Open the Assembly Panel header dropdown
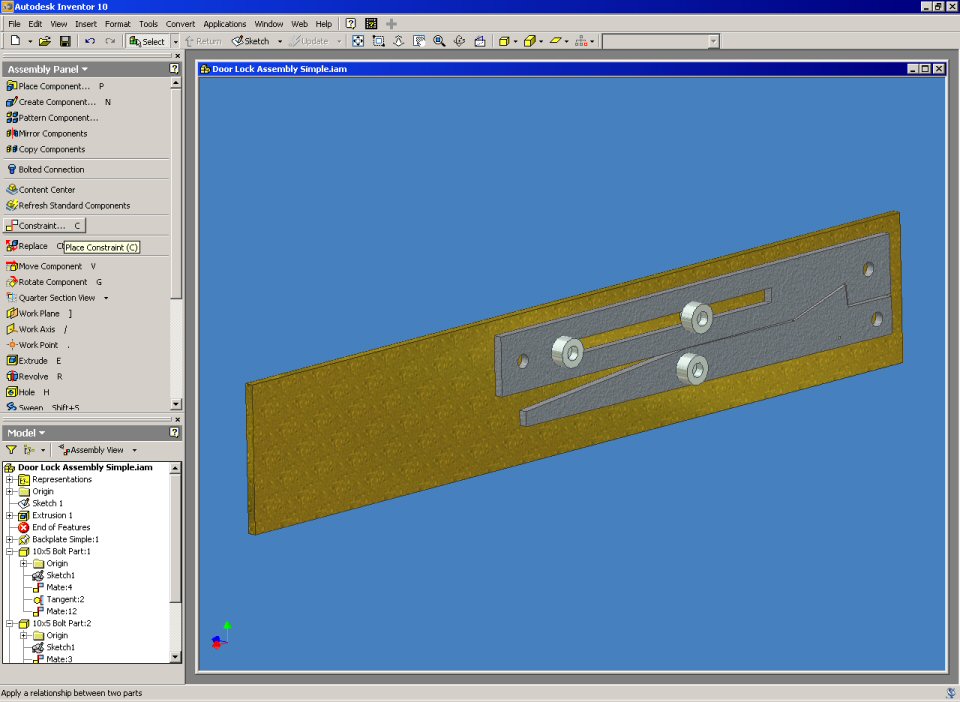Viewport: 960px width, 702px height. (47, 69)
